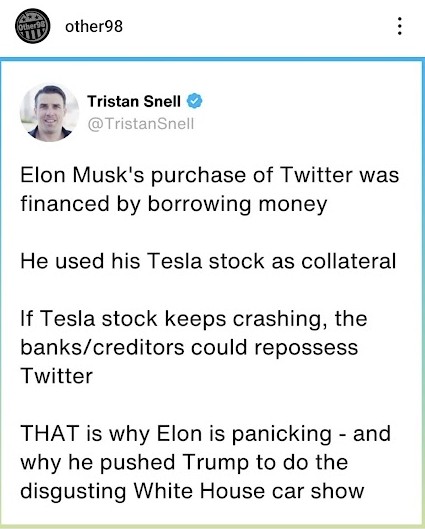
Task: Click the blue verified badge
Action: pyautogui.click(x=194, y=101)
